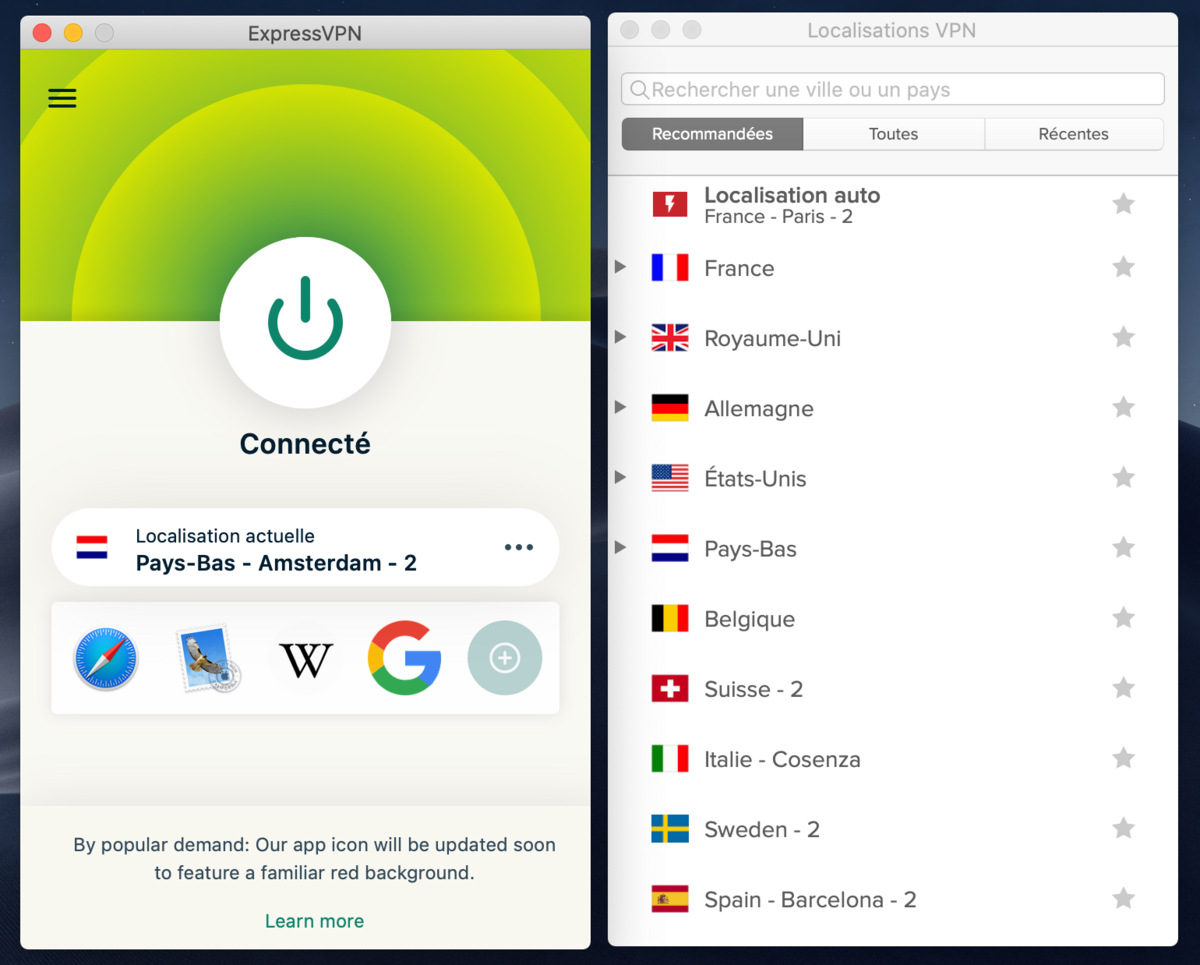This screenshot has width=1200, height=965.
Task: Click the Pays-Bas flag in locations list
Action: click(670, 548)
